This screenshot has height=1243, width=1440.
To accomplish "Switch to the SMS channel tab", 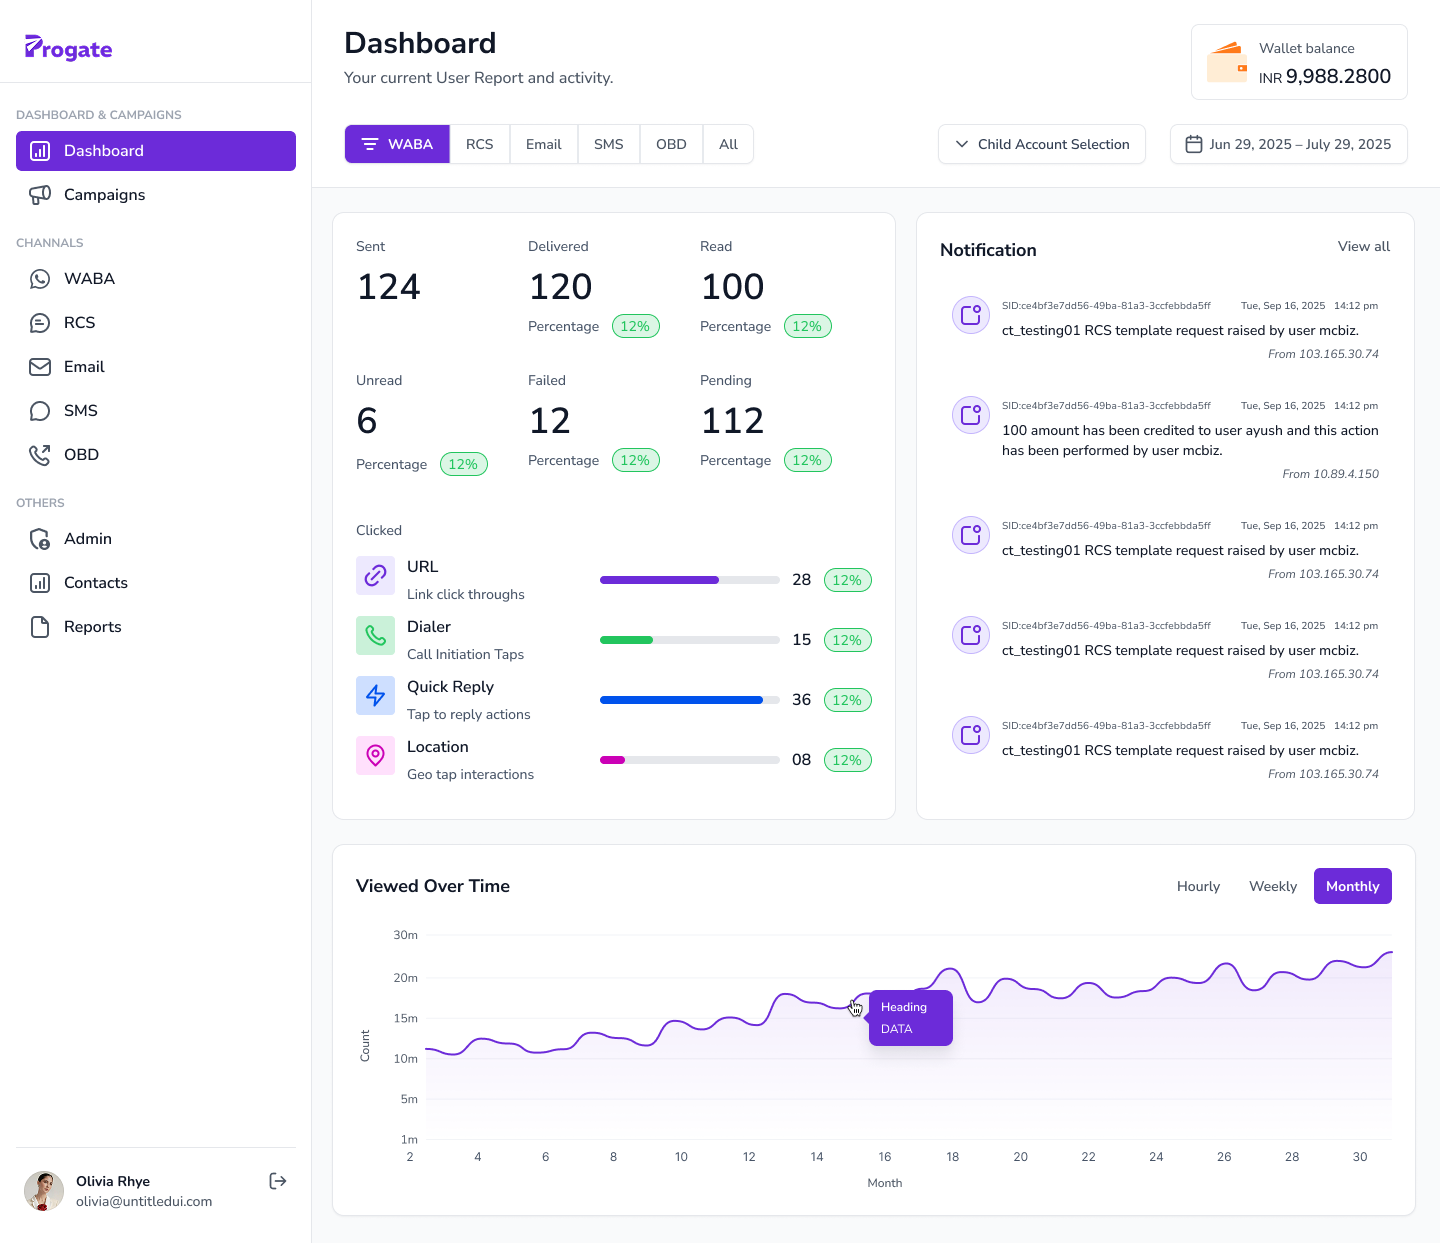I will click(x=609, y=144).
